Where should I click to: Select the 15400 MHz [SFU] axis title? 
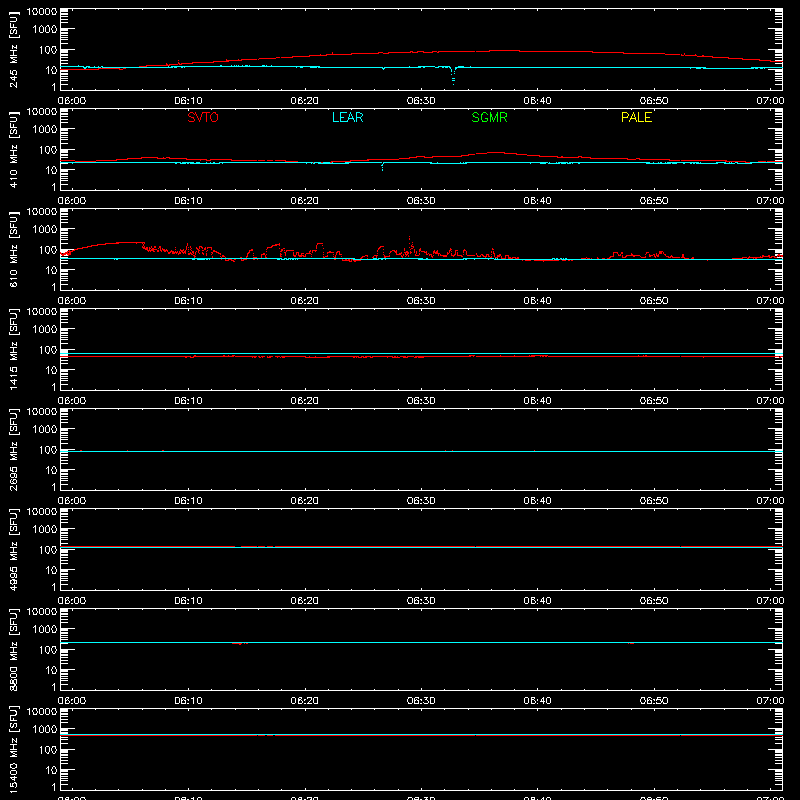pos(13,750)
